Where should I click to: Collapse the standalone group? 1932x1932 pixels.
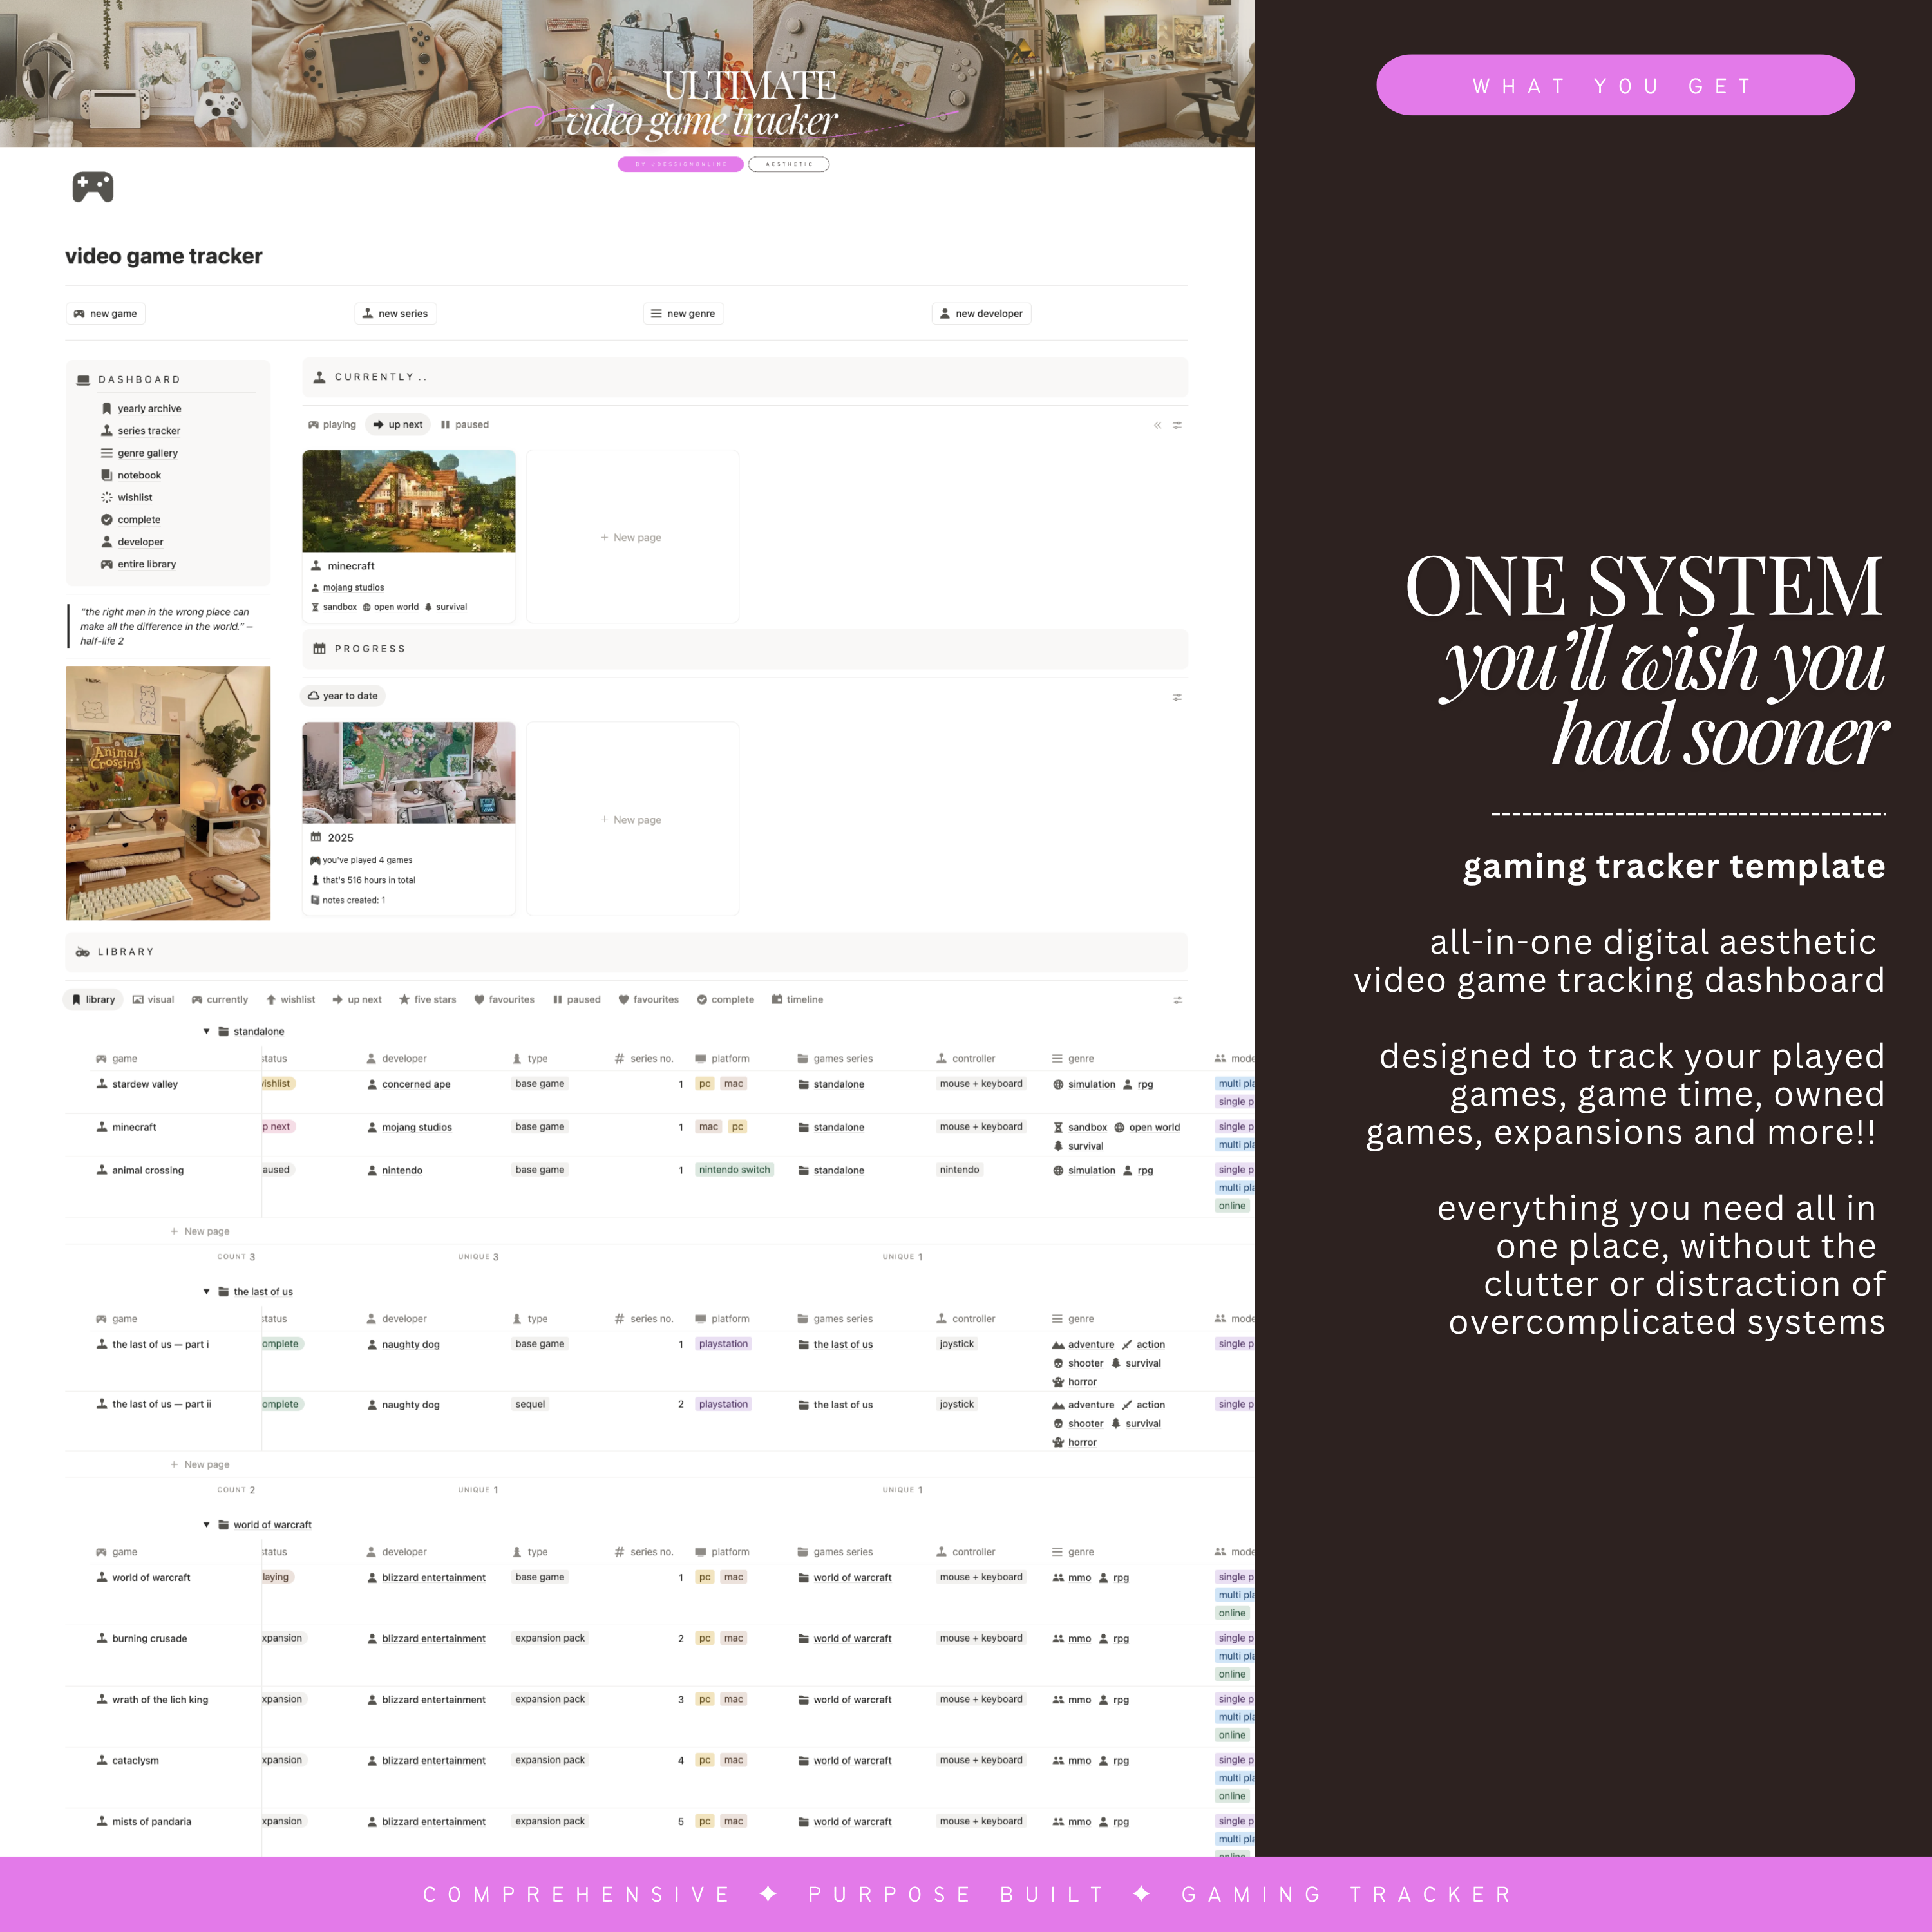(206, 1032)
